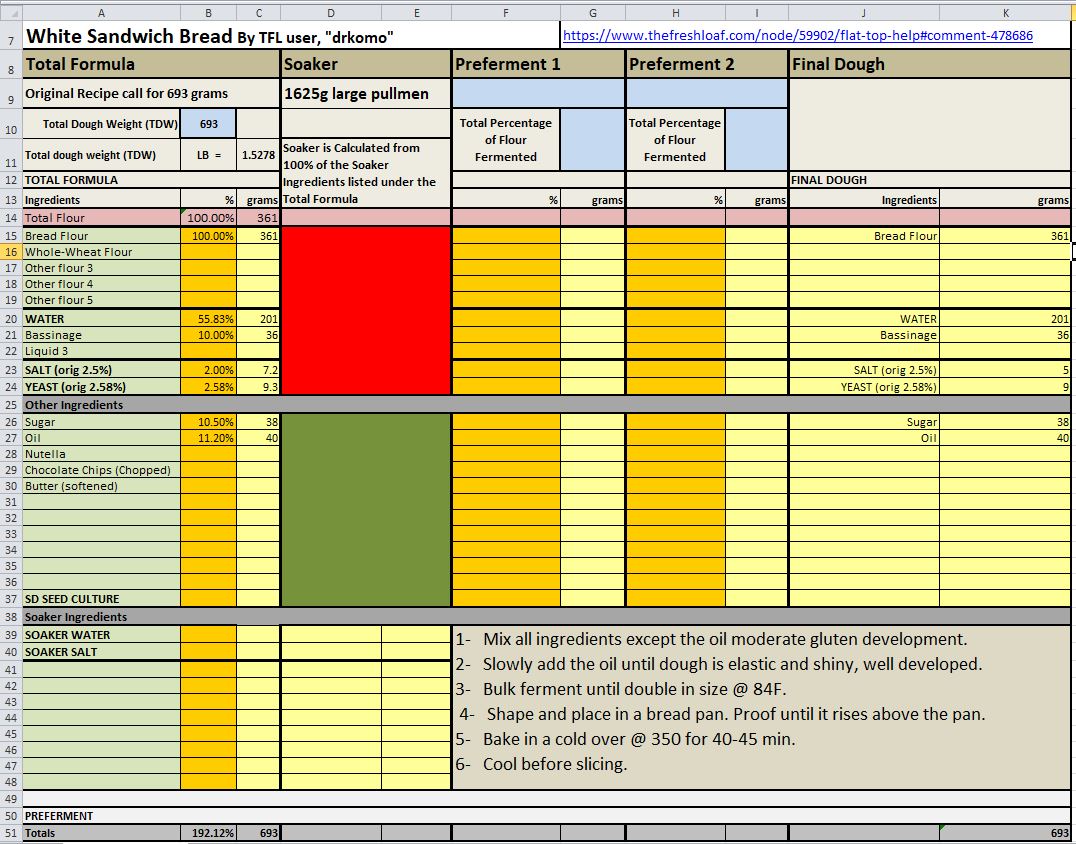Click the YEAST 2.58% percentage cell
Screen dimensions: 1076x844
click(x=209, y=386)
